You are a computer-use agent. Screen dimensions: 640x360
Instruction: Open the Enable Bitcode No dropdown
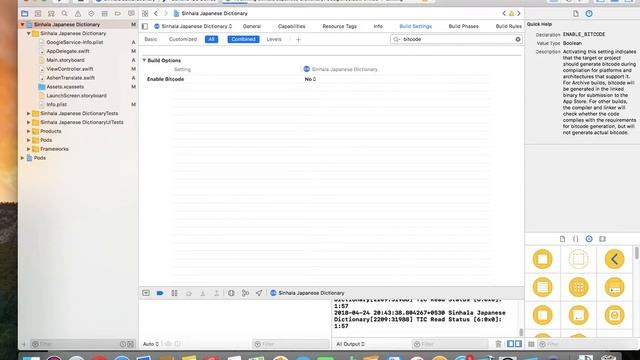[x=310, y=79]
